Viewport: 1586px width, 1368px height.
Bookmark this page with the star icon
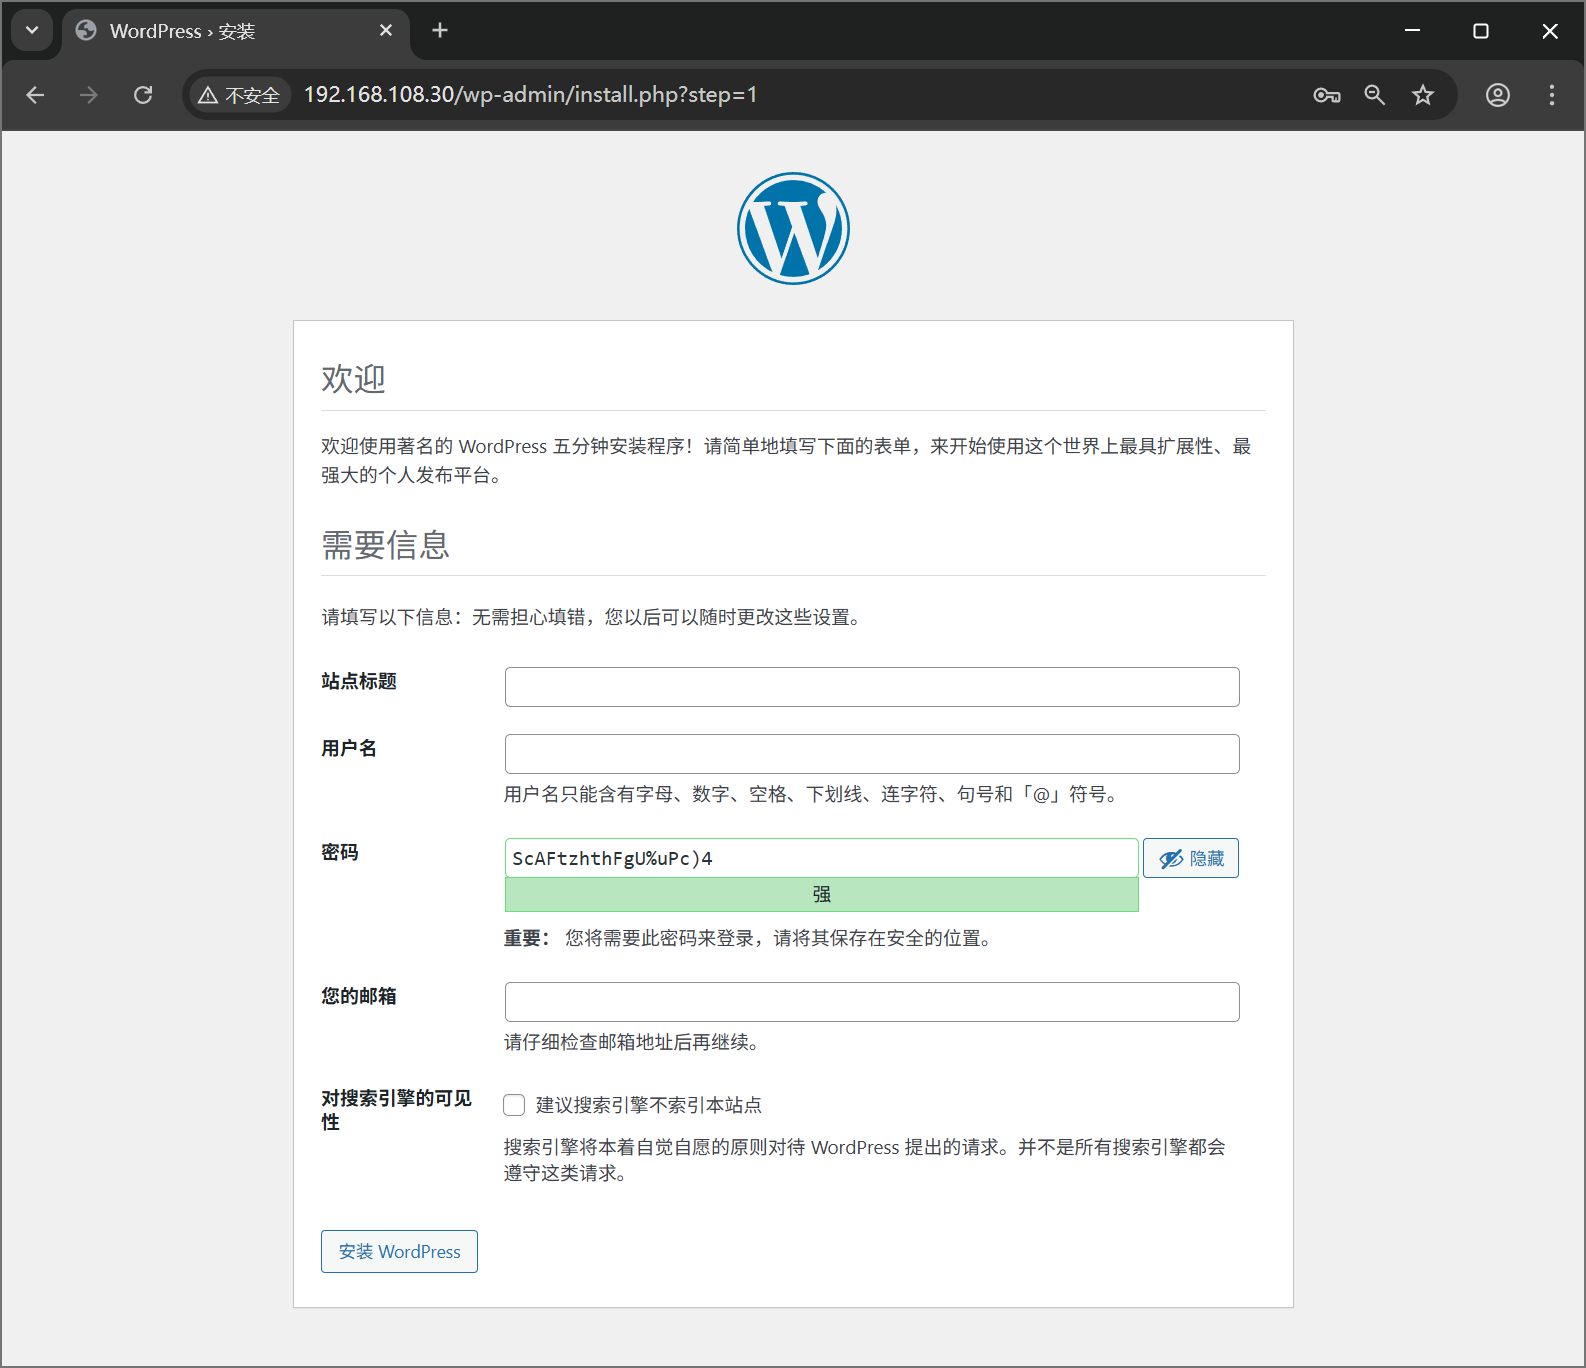(x=1423, y=95)
